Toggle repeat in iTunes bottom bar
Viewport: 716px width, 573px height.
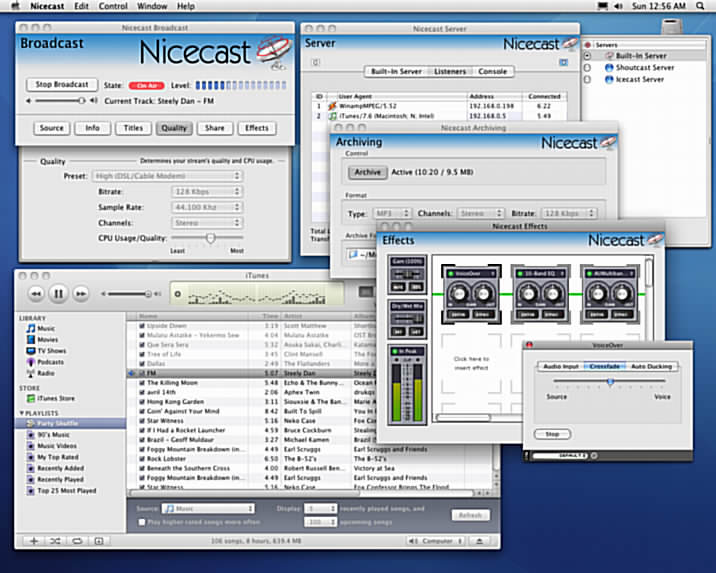[x=77, y=541]
